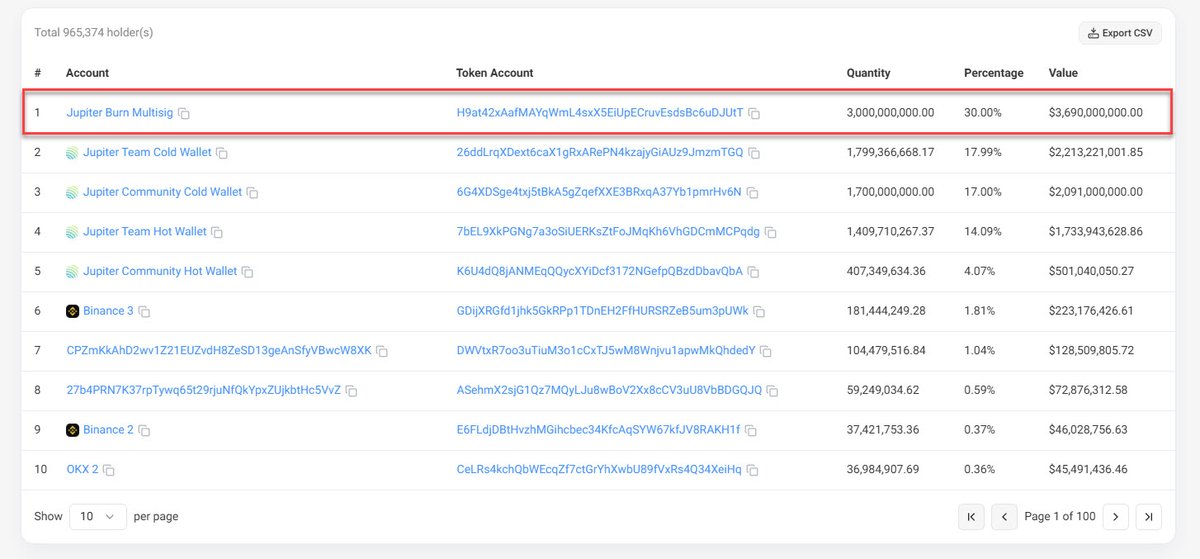The width and height of the screenshot is (1200, 559).
Task: Select the 14.09% percentage cell
Action: click(x=982, y=232)
